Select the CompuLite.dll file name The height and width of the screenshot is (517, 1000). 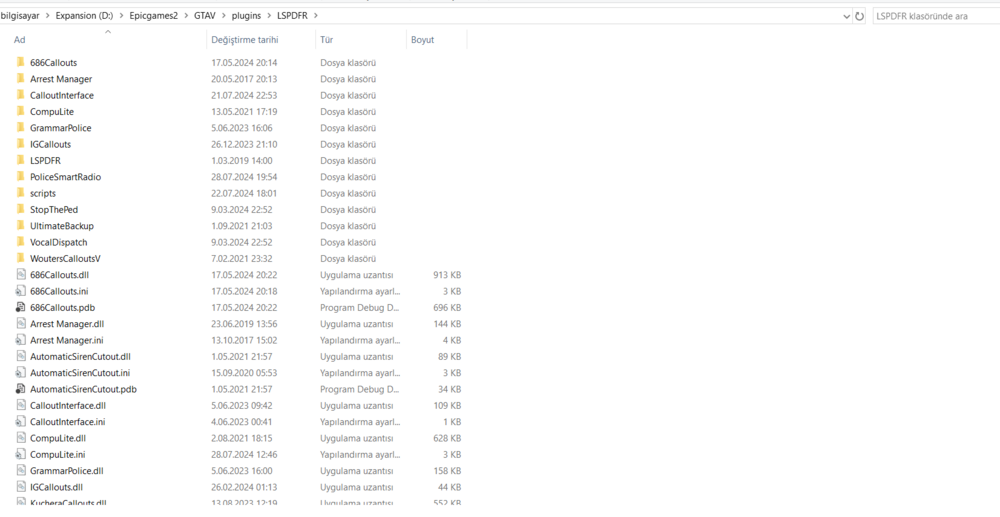pyautogui.click(x=57, y=438)
